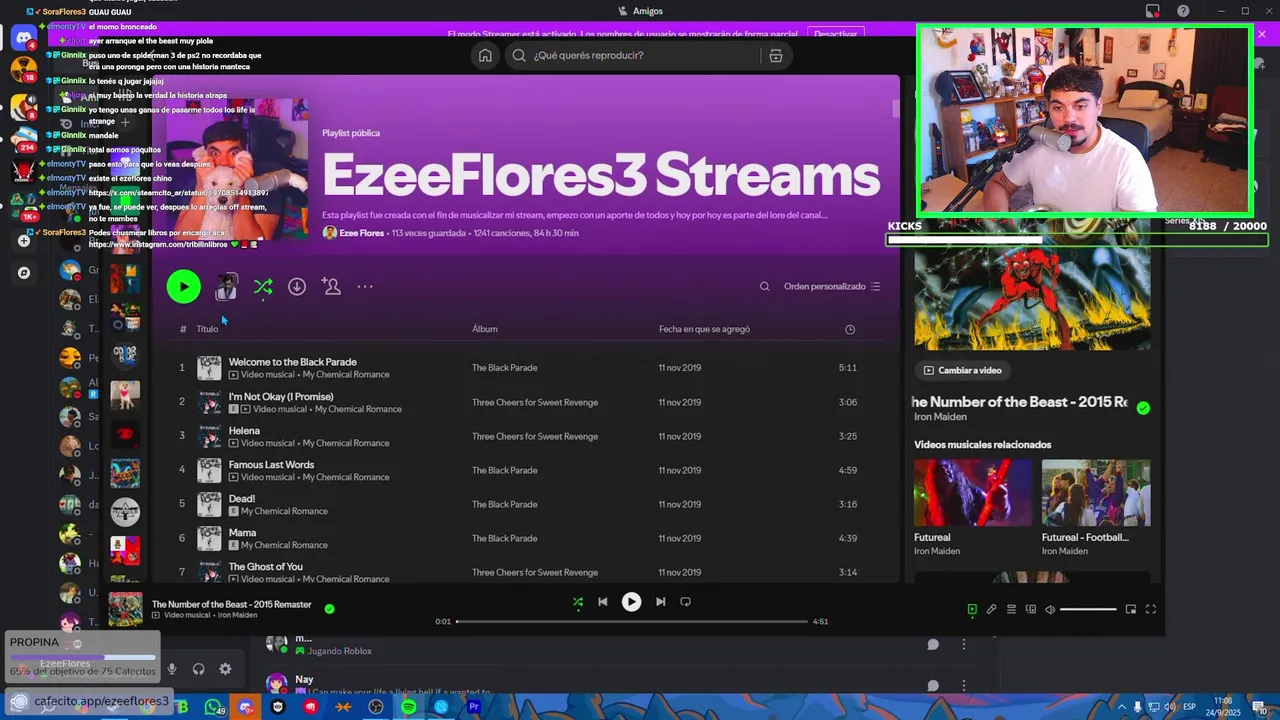Open the Orden personalizado sort dropdown
Viewport: 1280px width, 720px height.
[x=832, y=287]
